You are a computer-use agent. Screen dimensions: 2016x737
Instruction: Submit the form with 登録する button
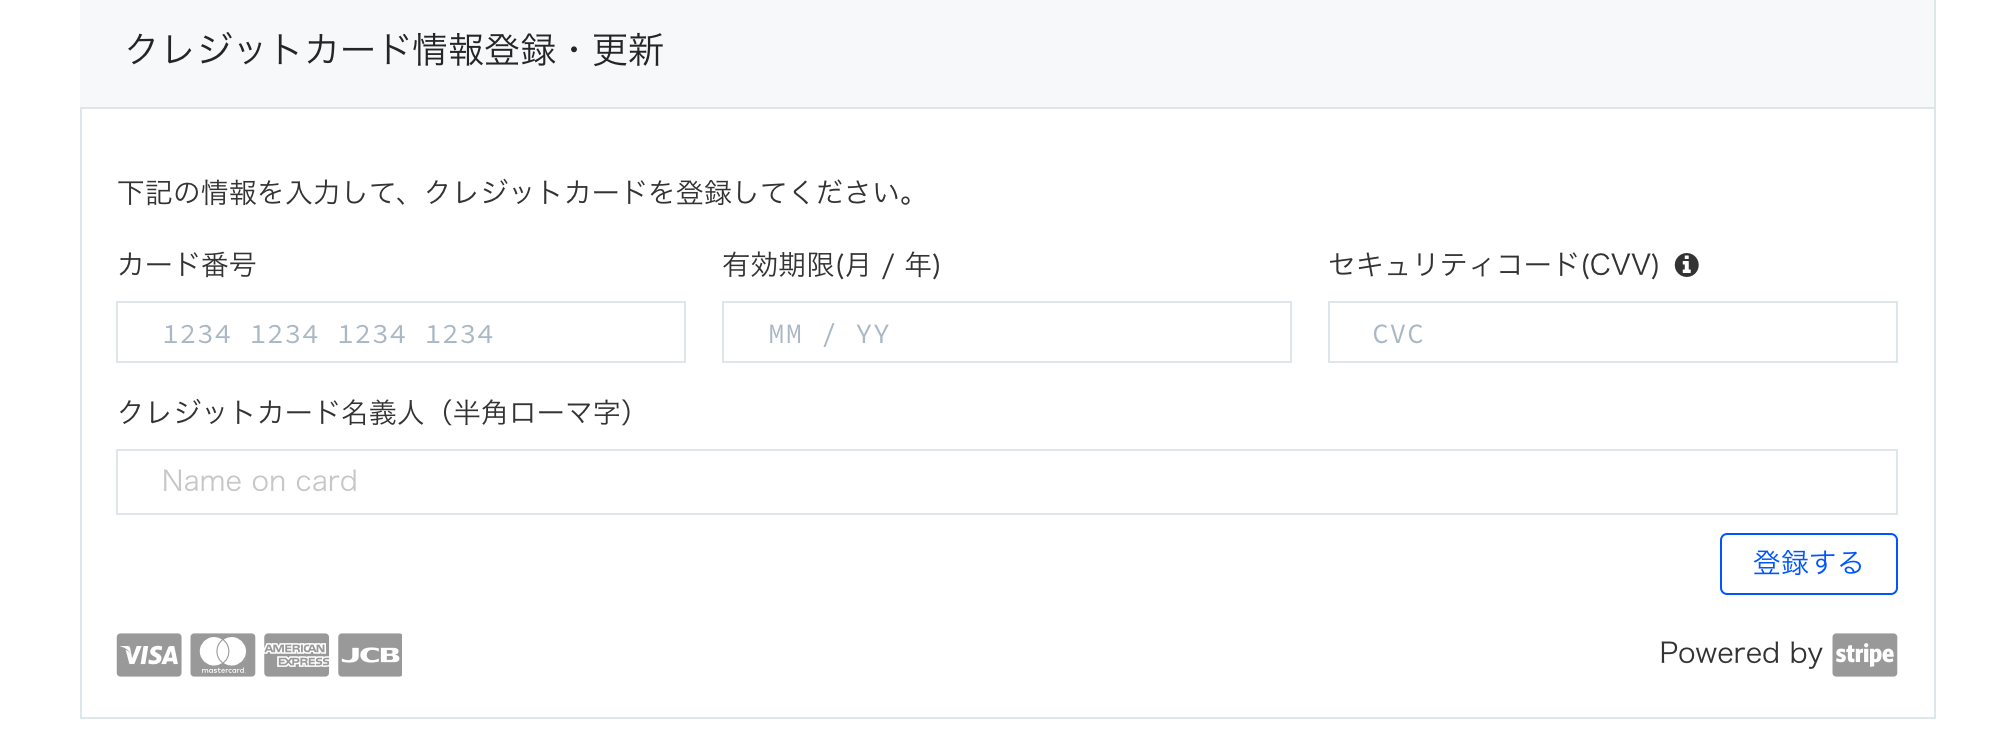coord(1808,564)
